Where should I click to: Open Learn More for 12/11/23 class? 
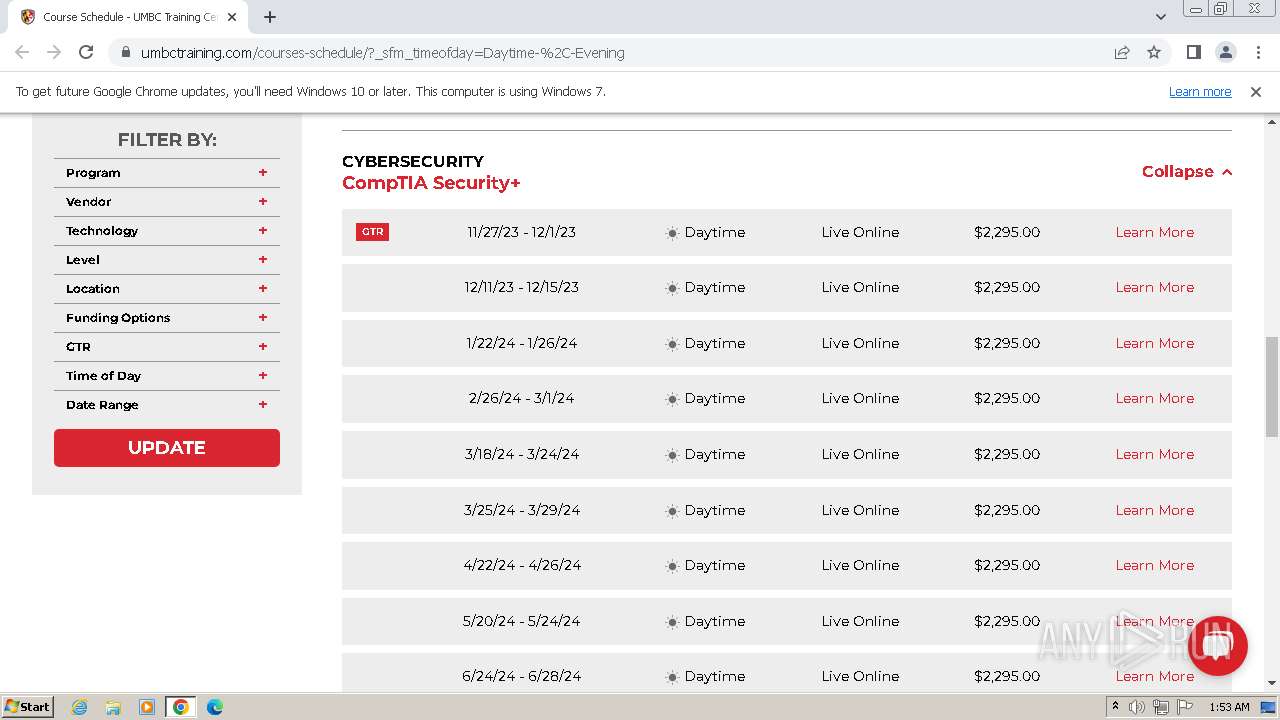pos(1155,287)
